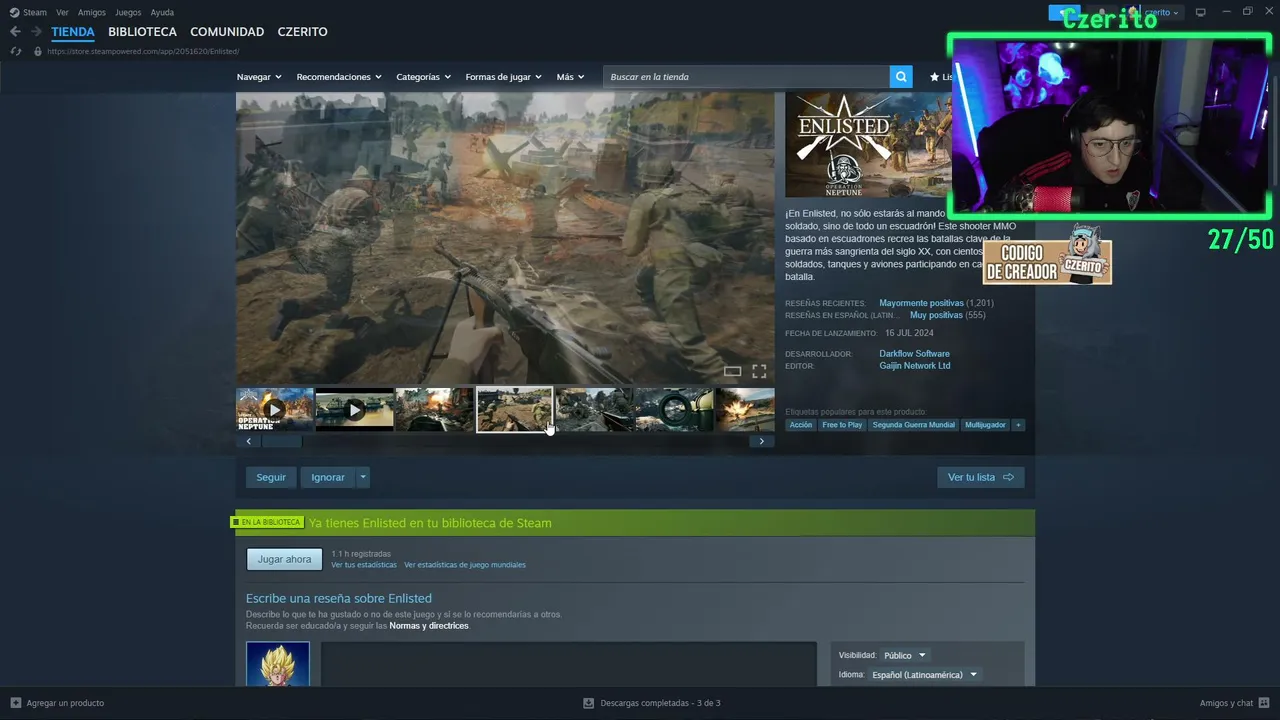Switch to the BIBLIOTECA tab
Viewport: 1280px width, 720px height.
click(x=142, y=32)
